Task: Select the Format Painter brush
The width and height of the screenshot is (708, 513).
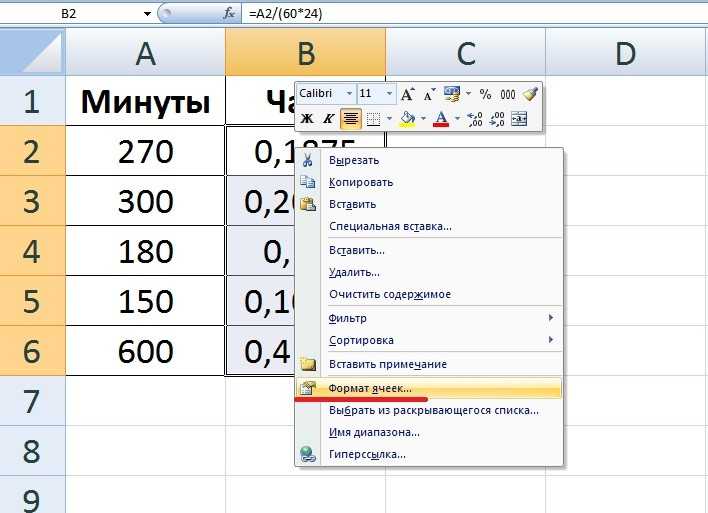Action: pyautogui.click(x=531, y=94)
